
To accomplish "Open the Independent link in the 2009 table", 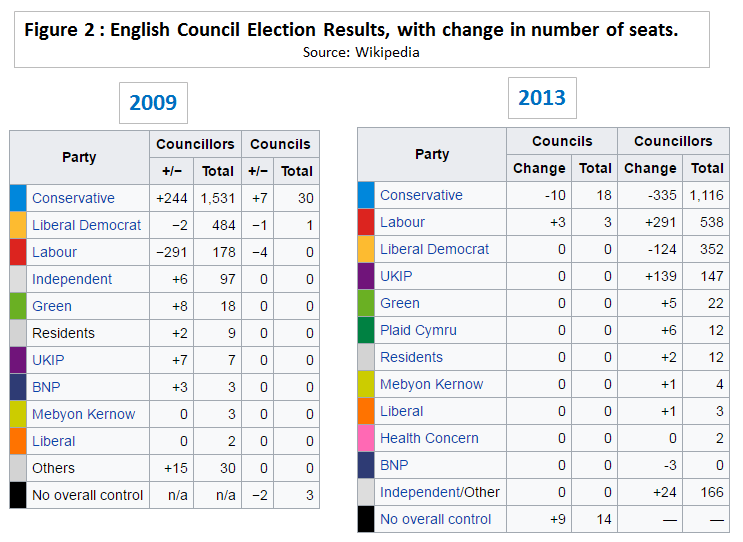I will 72,279.
